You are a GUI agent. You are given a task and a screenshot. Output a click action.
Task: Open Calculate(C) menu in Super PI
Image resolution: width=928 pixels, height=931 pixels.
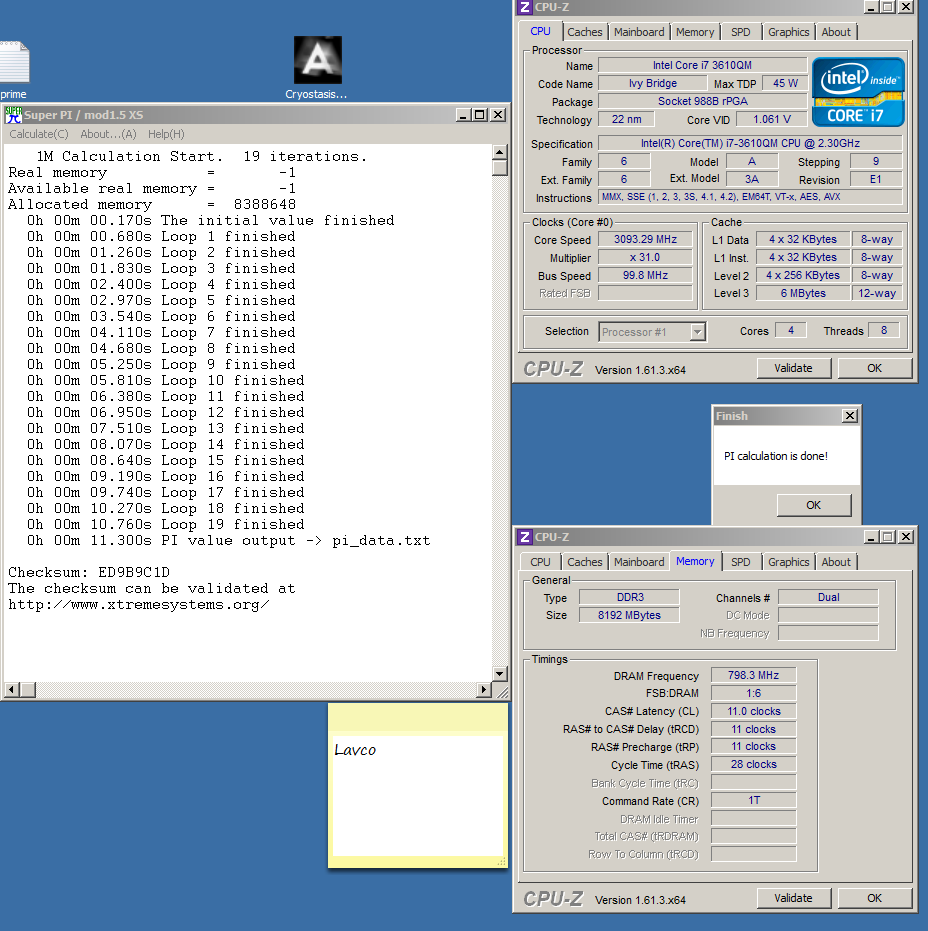pyautogui.click(x=39, y=134)
